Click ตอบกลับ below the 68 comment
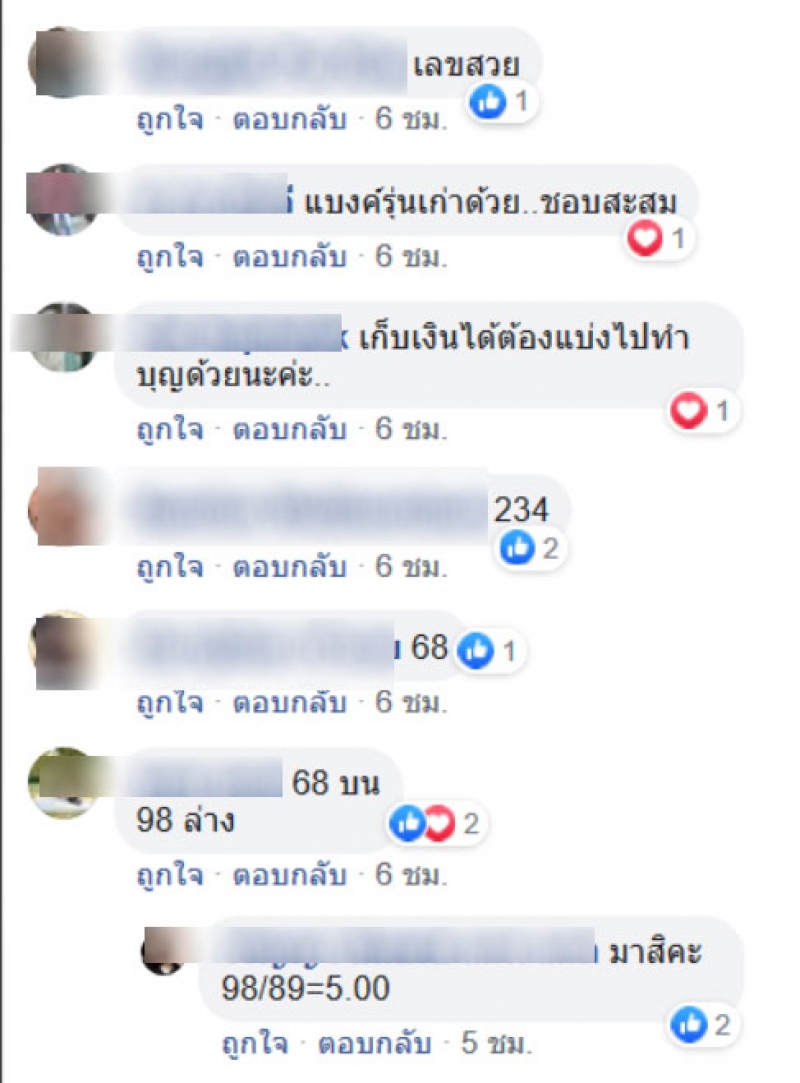Viewport: 800px width, 1083px height. 289,702
